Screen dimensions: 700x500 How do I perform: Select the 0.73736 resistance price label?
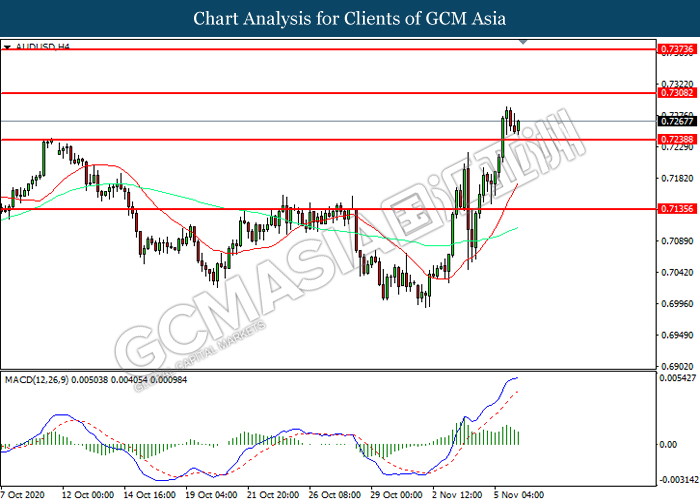(x=677, y=49)
